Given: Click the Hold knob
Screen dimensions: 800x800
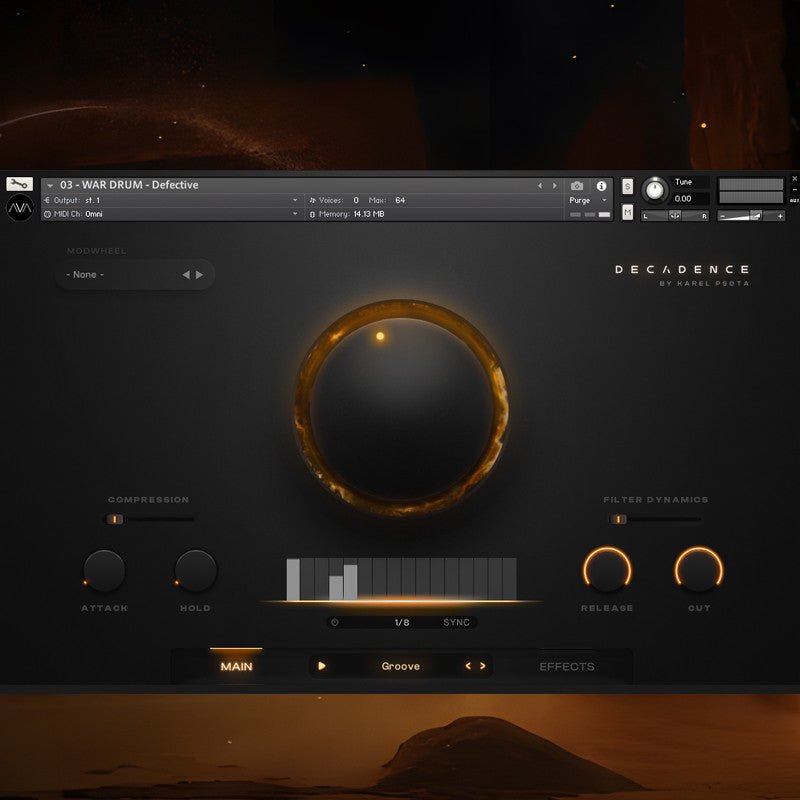Looking at the screenshot, I should (195, 570).
